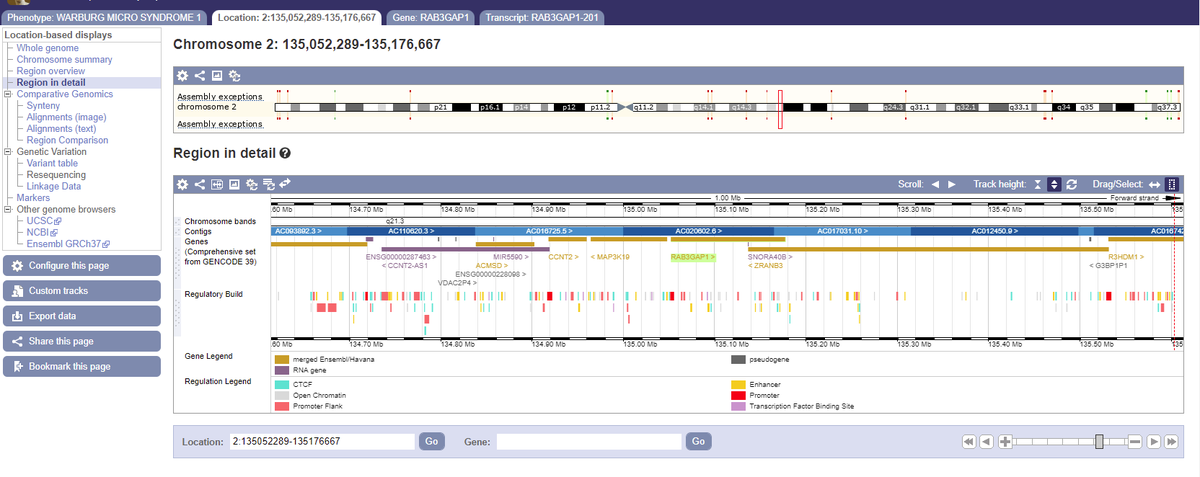Jump far right with the double-arrow button
Image resolution: width=1200 pixels, height=477 pixels.
pos(1169,441)
